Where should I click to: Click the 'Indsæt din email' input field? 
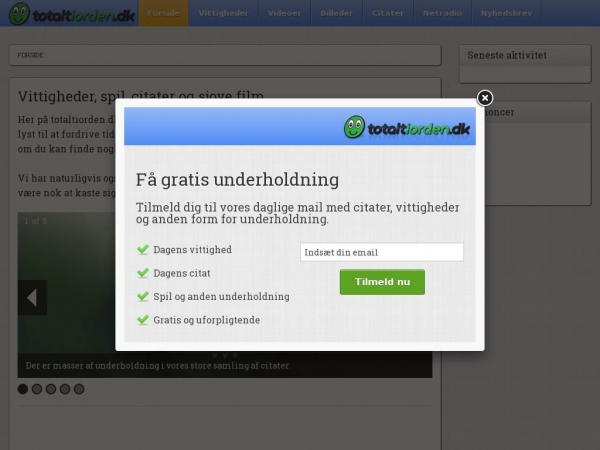click(382, 252)
